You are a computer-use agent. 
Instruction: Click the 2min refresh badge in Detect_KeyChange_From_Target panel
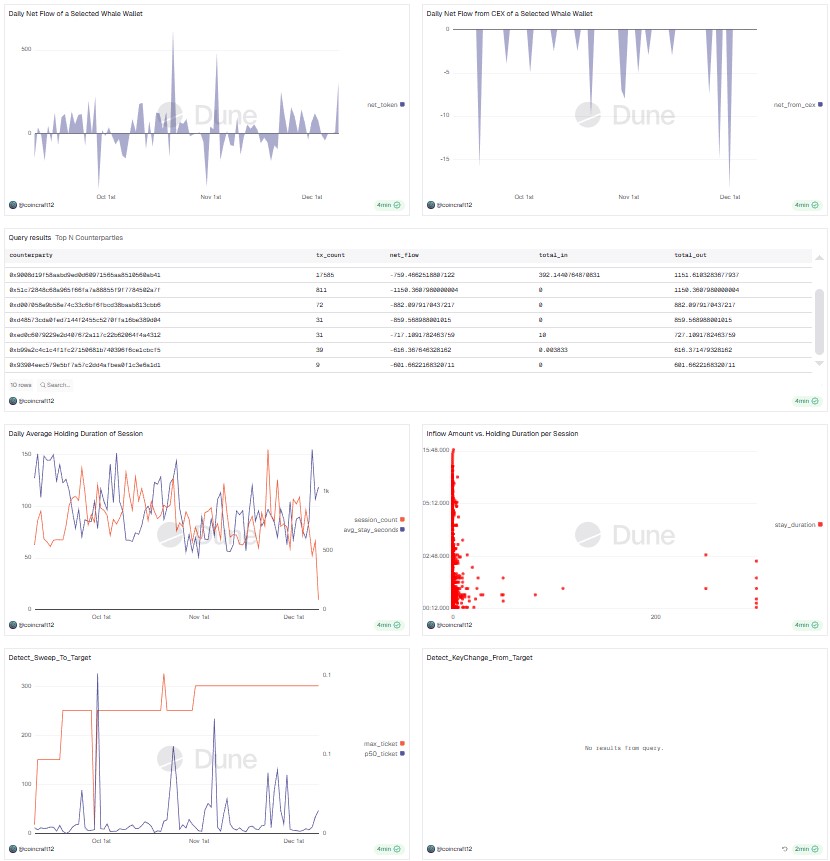click(807, 849)
